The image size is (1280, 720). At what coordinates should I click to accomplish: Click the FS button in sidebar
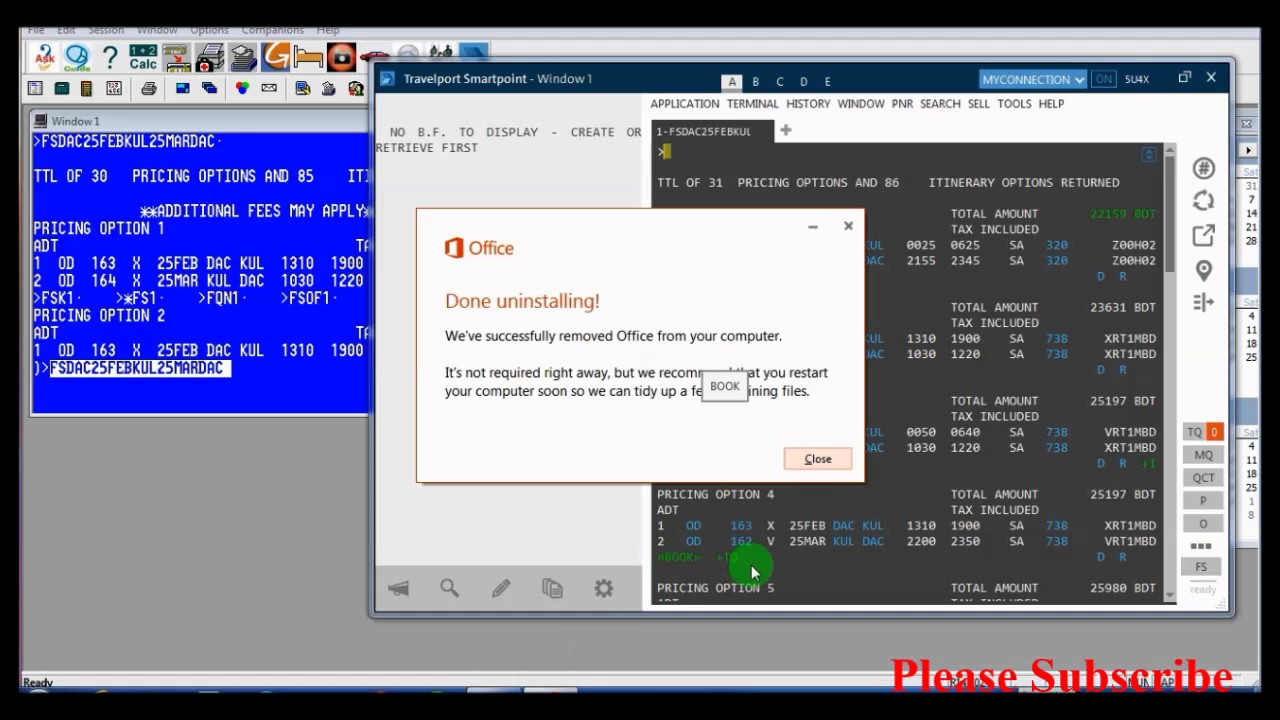[x=1201, y=566]
